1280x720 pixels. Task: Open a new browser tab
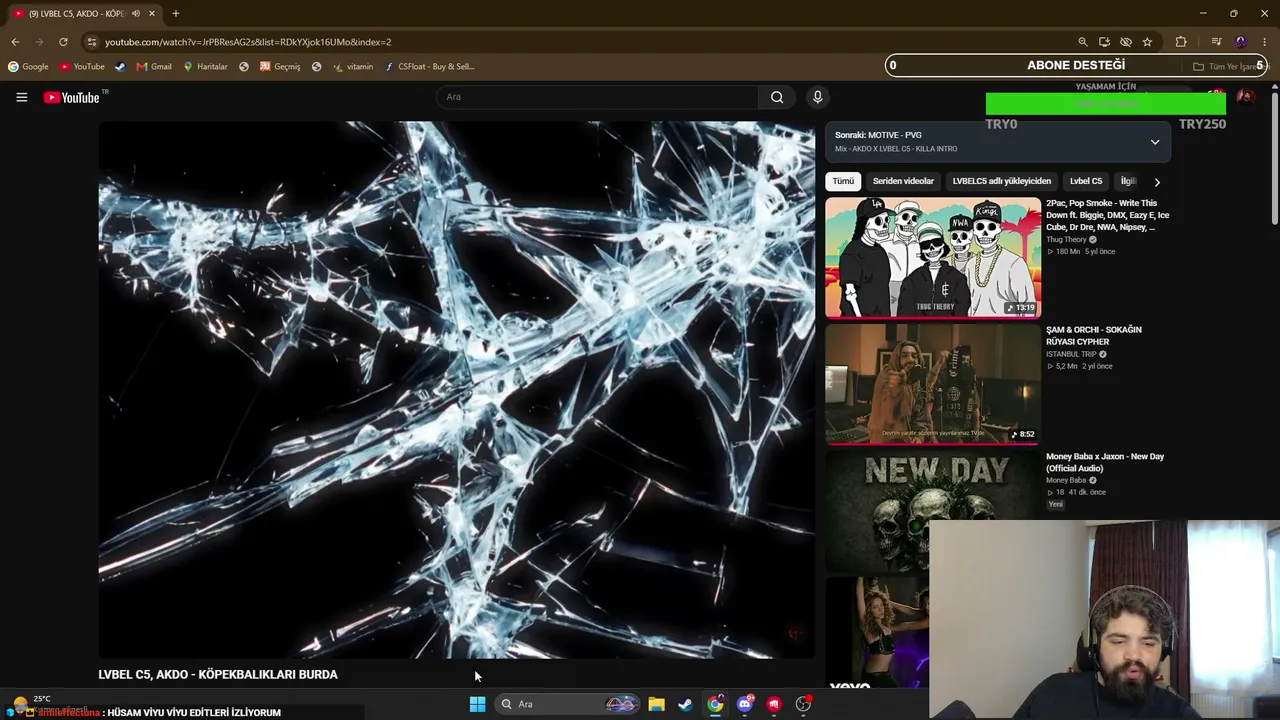[176, 14]
